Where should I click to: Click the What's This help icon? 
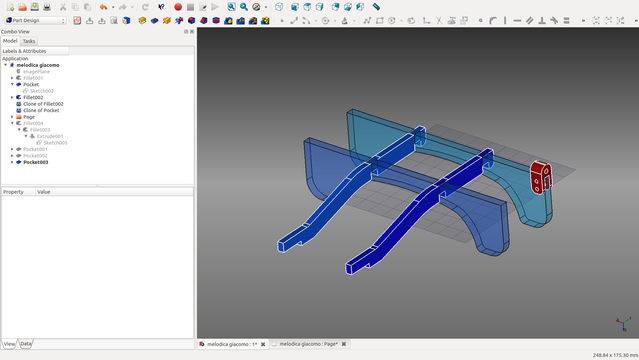[x=161, y=7]
